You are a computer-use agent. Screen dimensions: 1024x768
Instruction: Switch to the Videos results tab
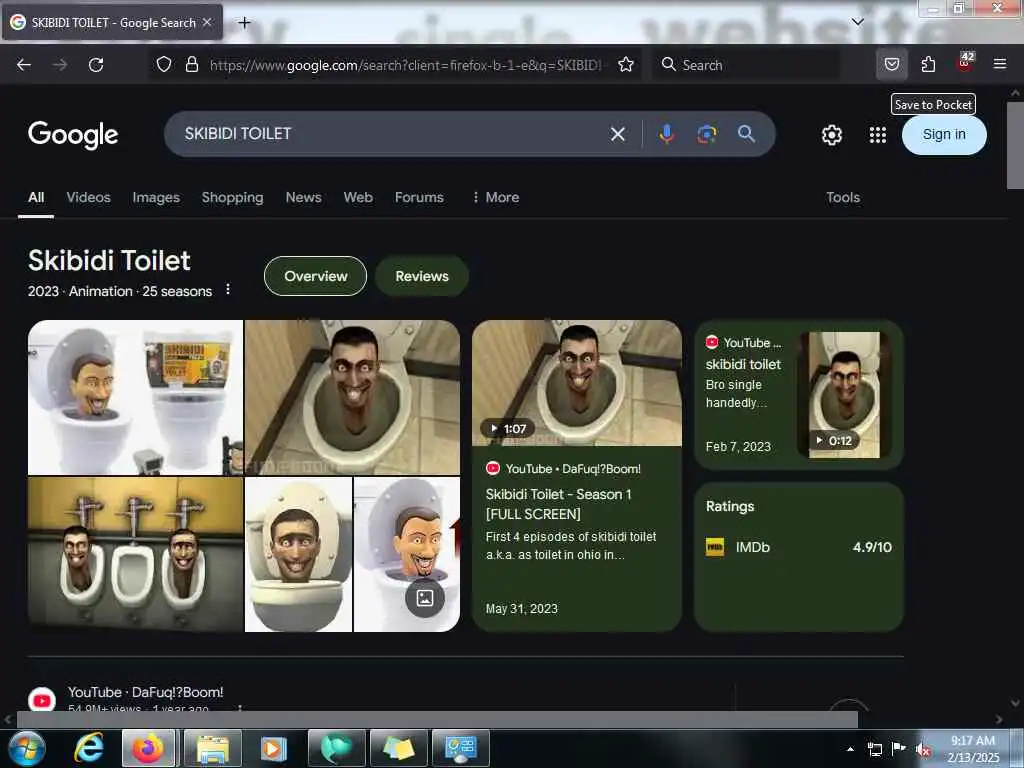(x=88, y=197)
